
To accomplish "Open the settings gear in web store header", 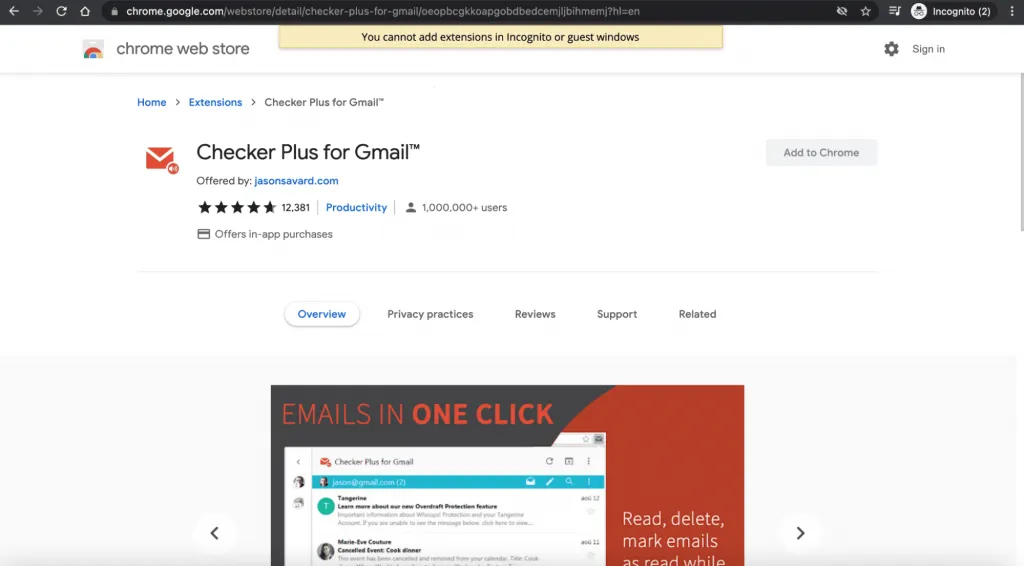I will (x=891, y=49).
